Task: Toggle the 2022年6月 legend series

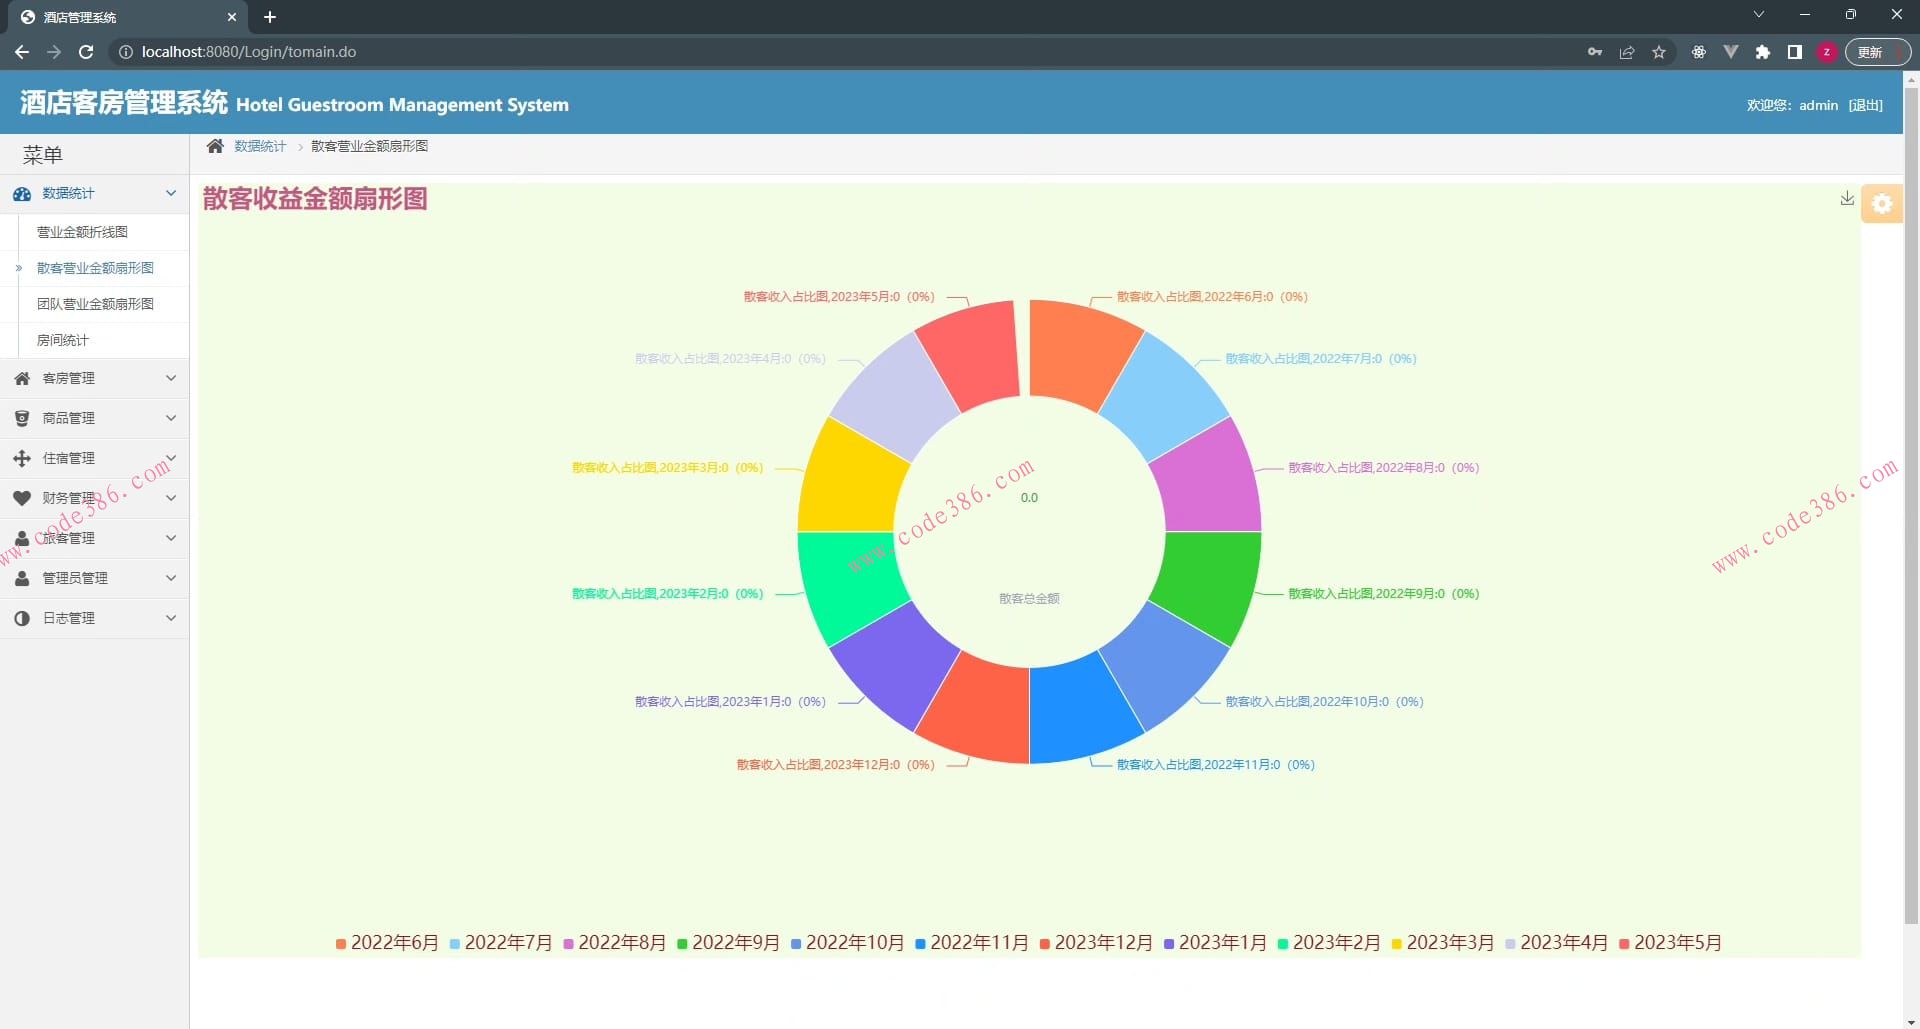Action: point(387,943)
